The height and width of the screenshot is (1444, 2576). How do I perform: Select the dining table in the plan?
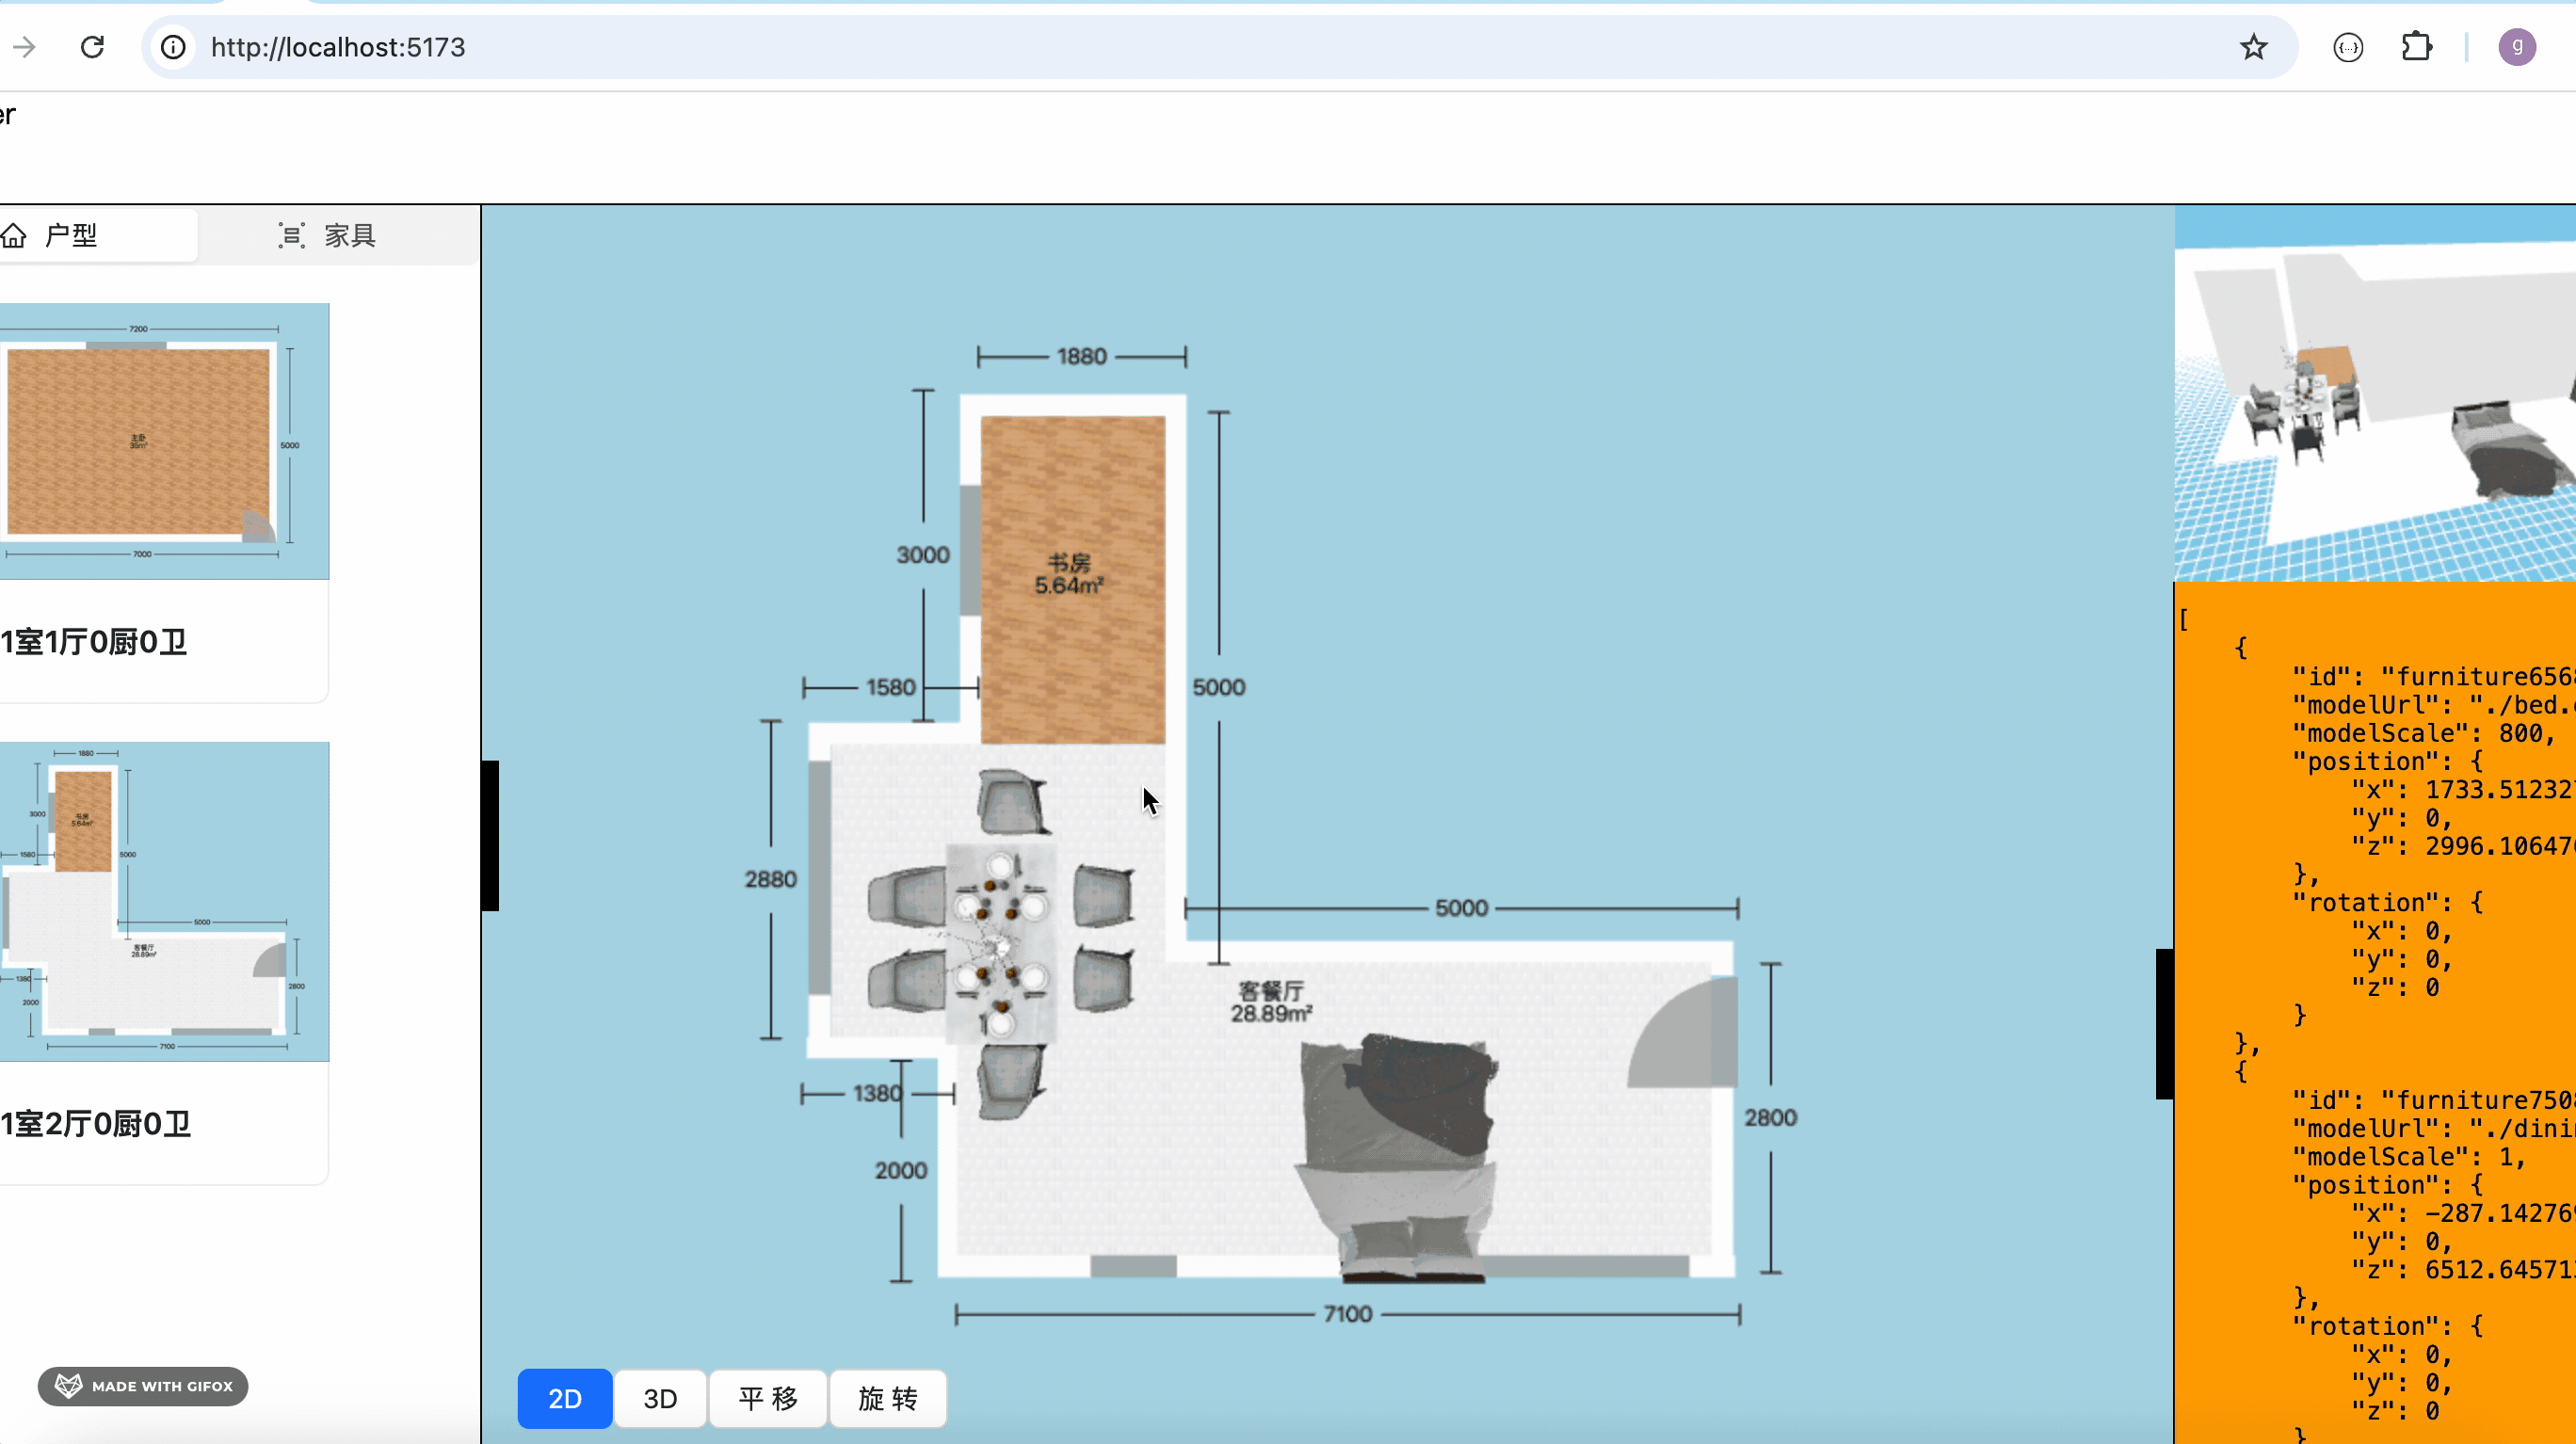point(1000,943)
